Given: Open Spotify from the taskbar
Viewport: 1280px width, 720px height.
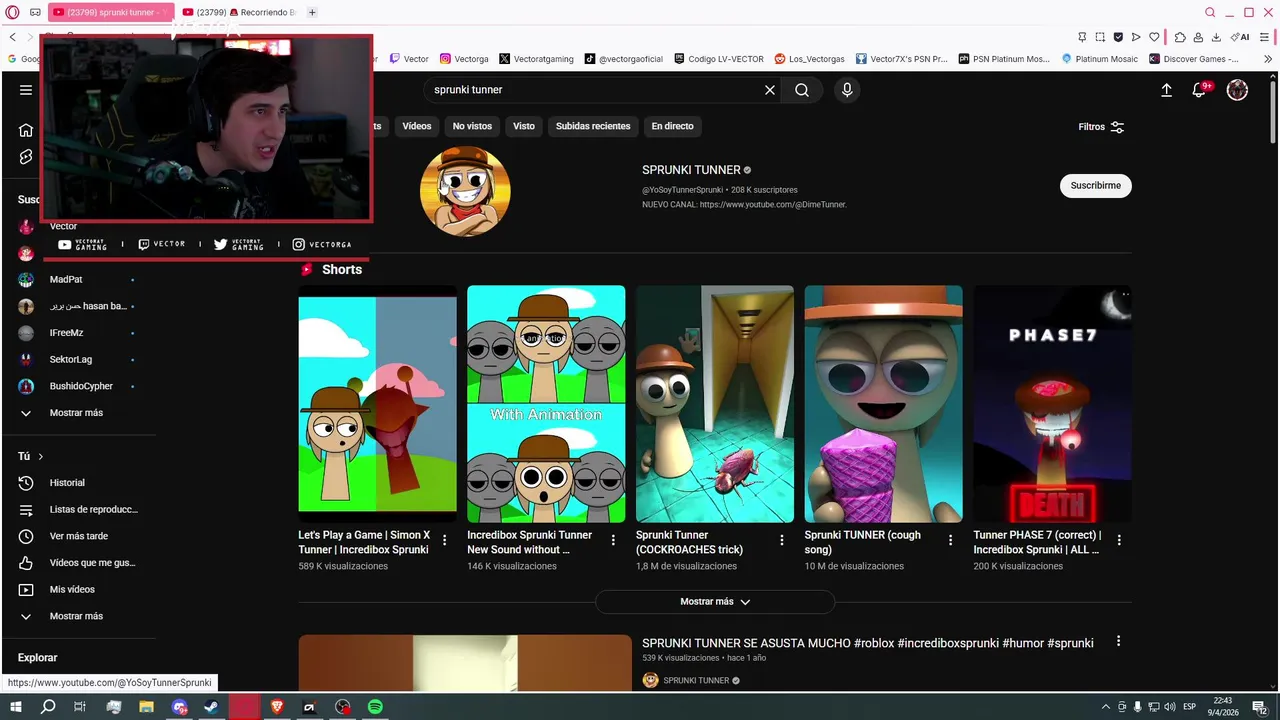Looking at the screenshot, I should point(375,707).
